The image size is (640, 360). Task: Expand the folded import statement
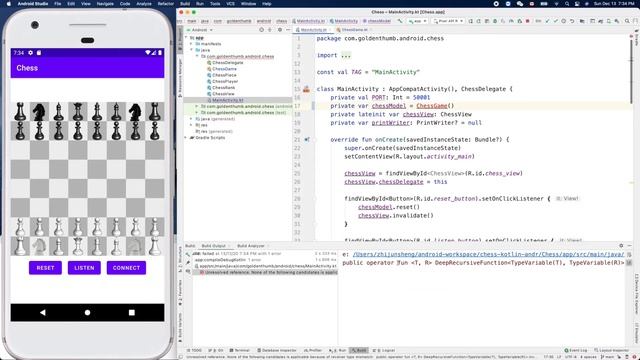(346, 55)
